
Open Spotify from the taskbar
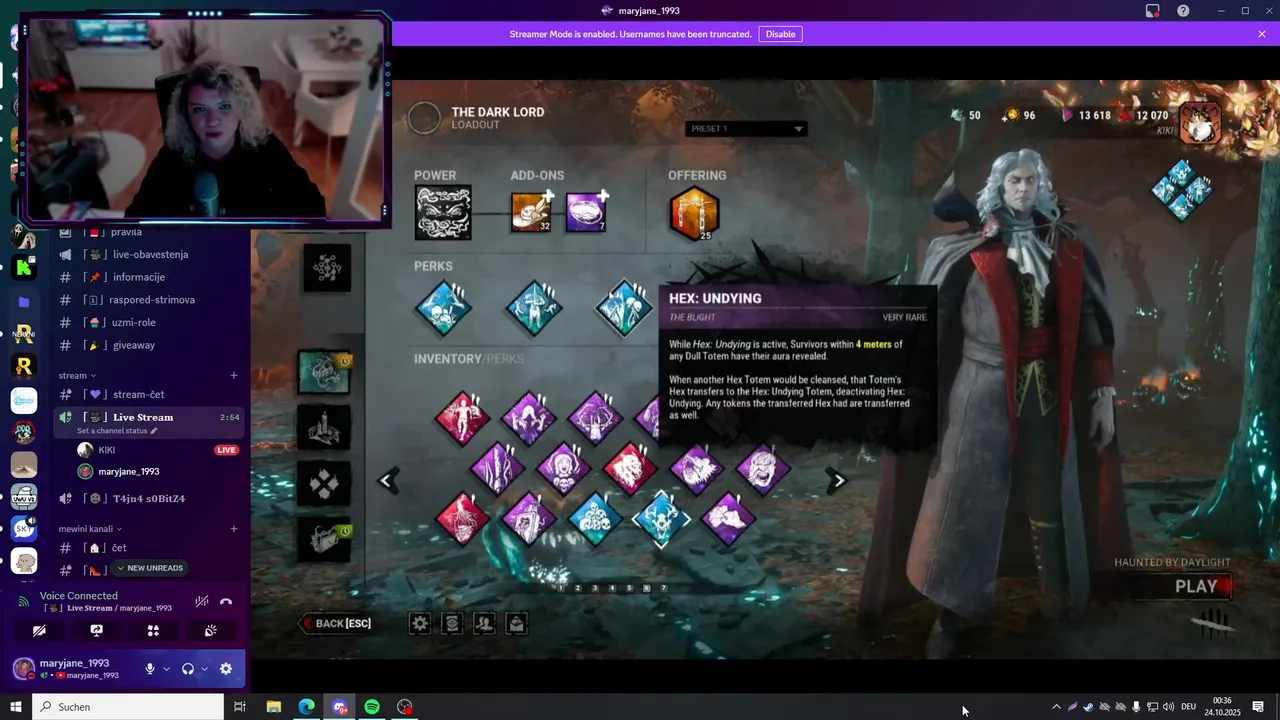[372, 707]
